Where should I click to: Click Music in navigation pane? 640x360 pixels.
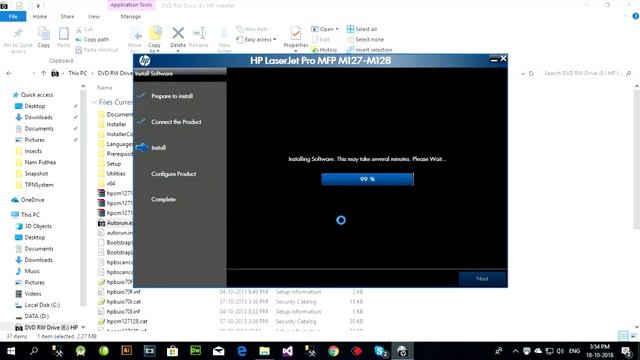pos(32,271)
